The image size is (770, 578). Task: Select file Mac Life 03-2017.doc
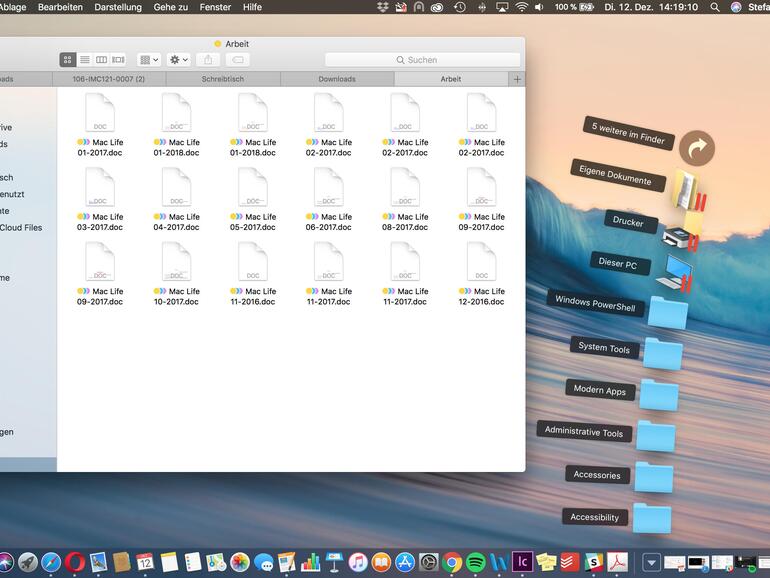point(100,200)
